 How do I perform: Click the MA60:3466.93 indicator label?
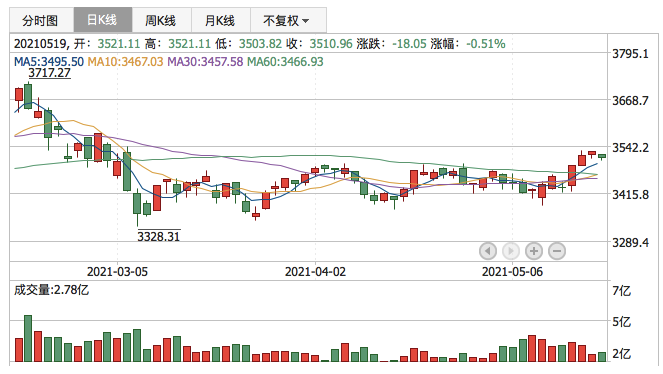[285, 62]
